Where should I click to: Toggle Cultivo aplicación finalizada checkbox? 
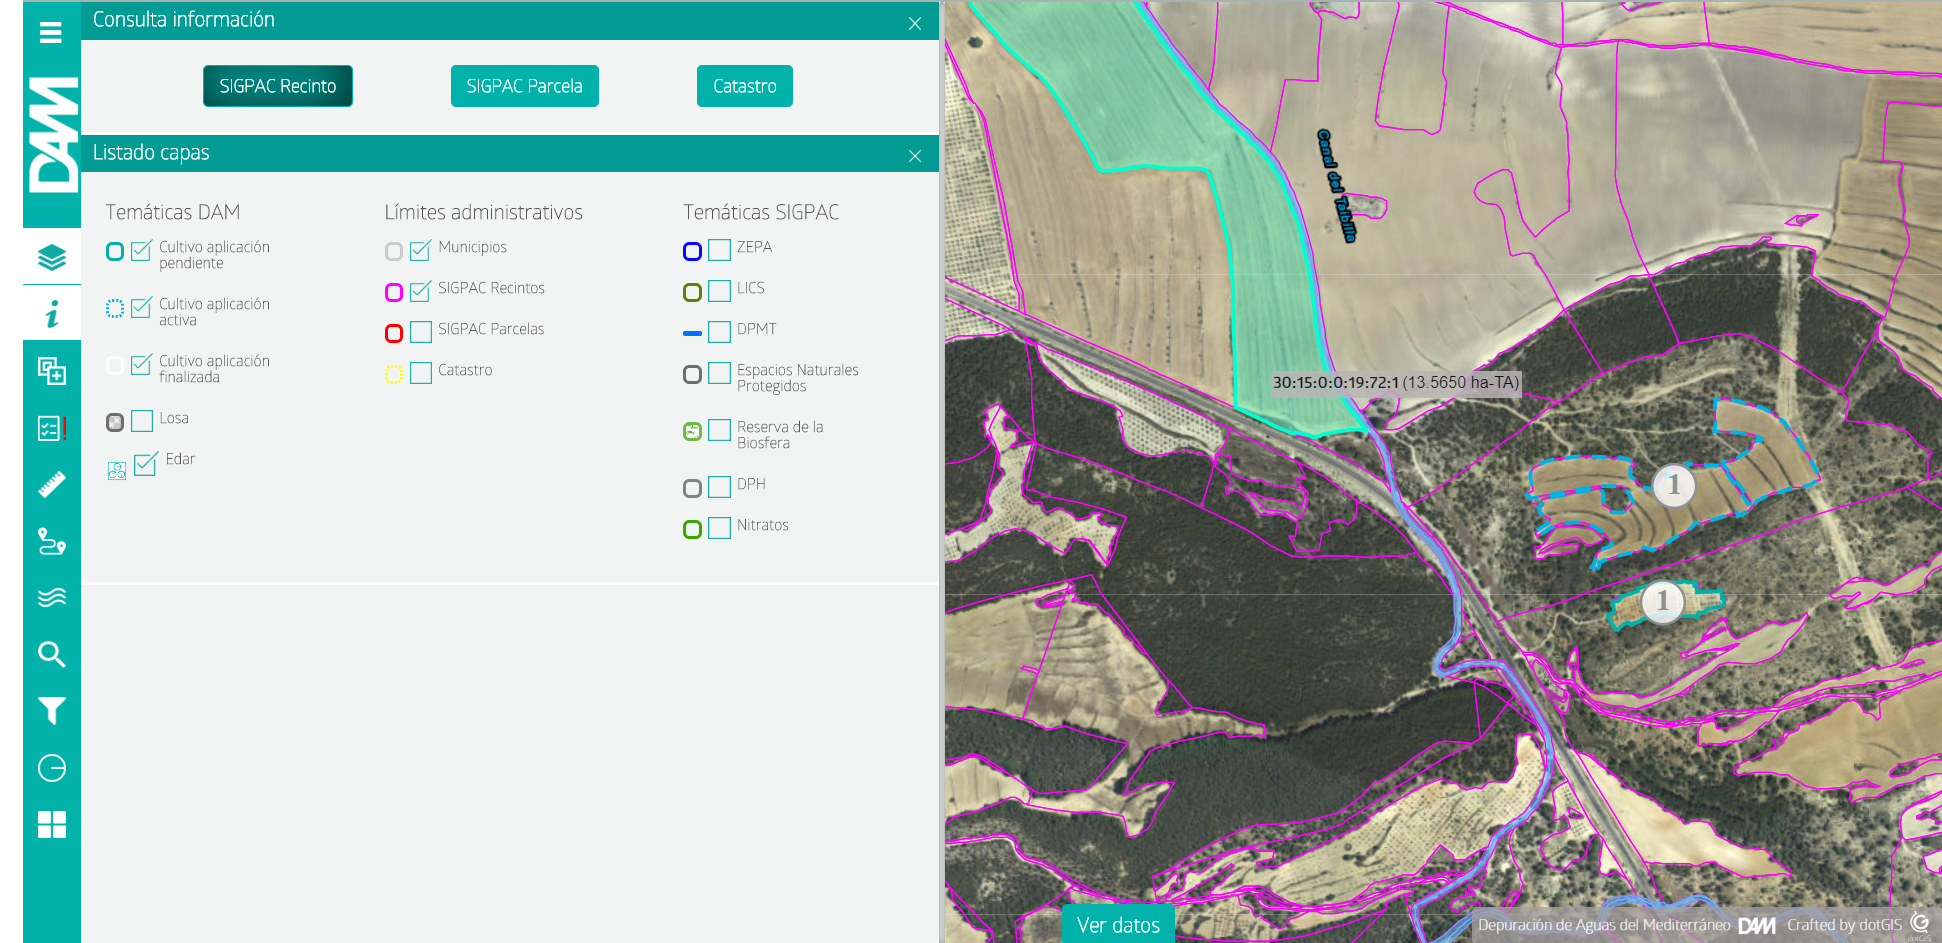coord(142,364)
